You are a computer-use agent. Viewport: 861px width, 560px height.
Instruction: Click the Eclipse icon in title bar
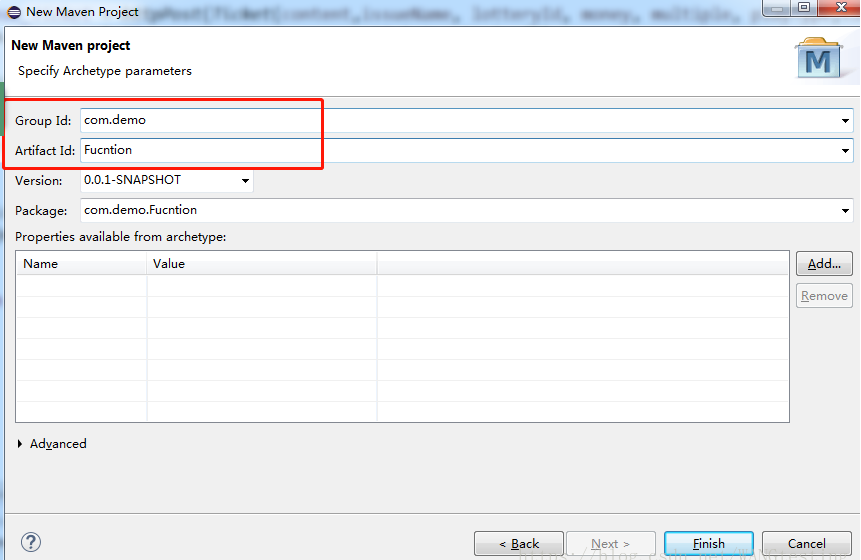coord(14,12)
